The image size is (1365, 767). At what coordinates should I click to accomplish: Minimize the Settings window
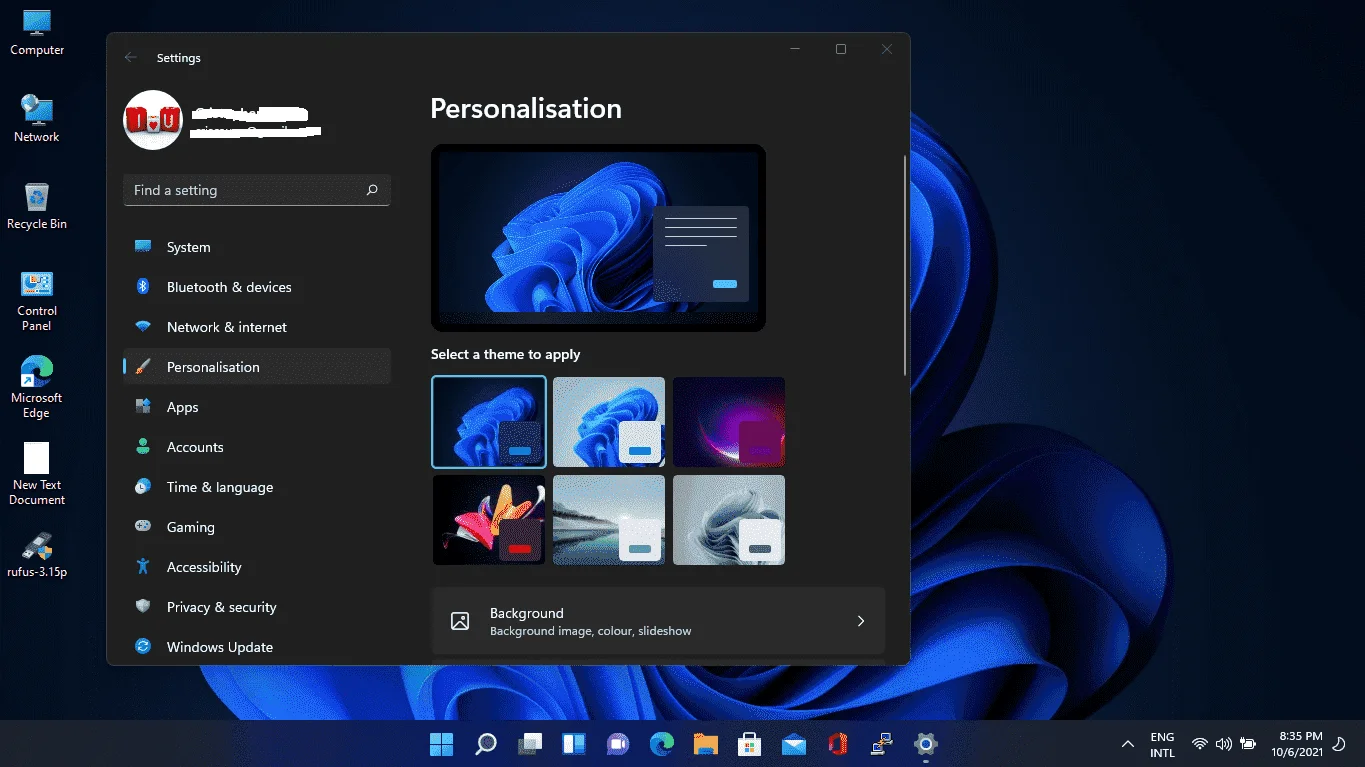pos(795,49)
